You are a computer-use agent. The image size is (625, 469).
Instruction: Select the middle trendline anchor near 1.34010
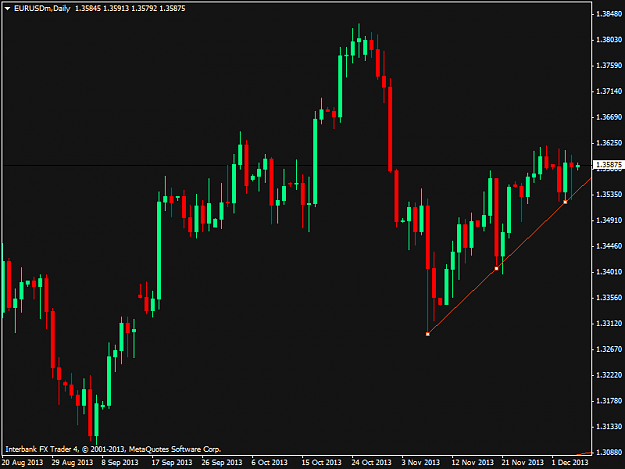point(496,269)
